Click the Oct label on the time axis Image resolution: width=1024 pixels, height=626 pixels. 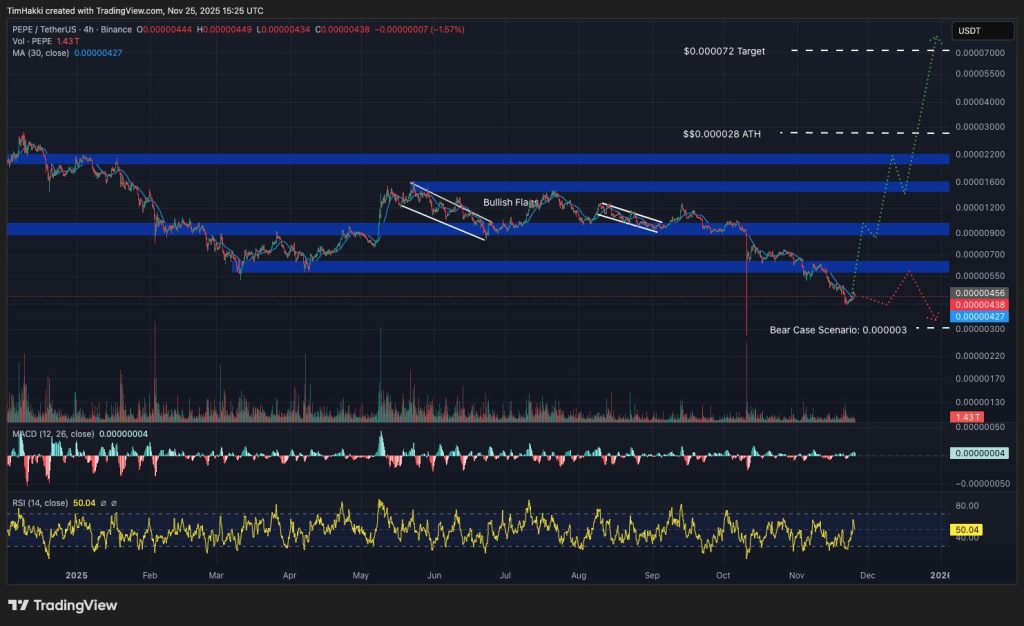pos(724,576)
